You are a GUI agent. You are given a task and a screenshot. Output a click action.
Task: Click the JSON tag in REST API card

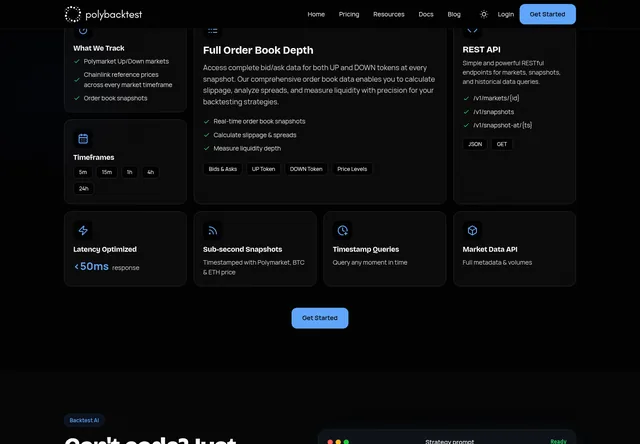pyautogui.click(x=475, y=144)
